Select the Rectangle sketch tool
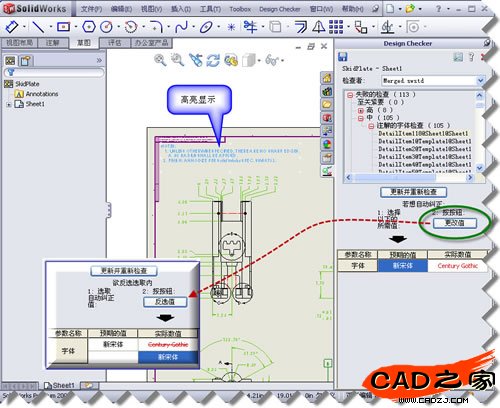This screenshot has width=500, height=408. [x=63, y=27]
